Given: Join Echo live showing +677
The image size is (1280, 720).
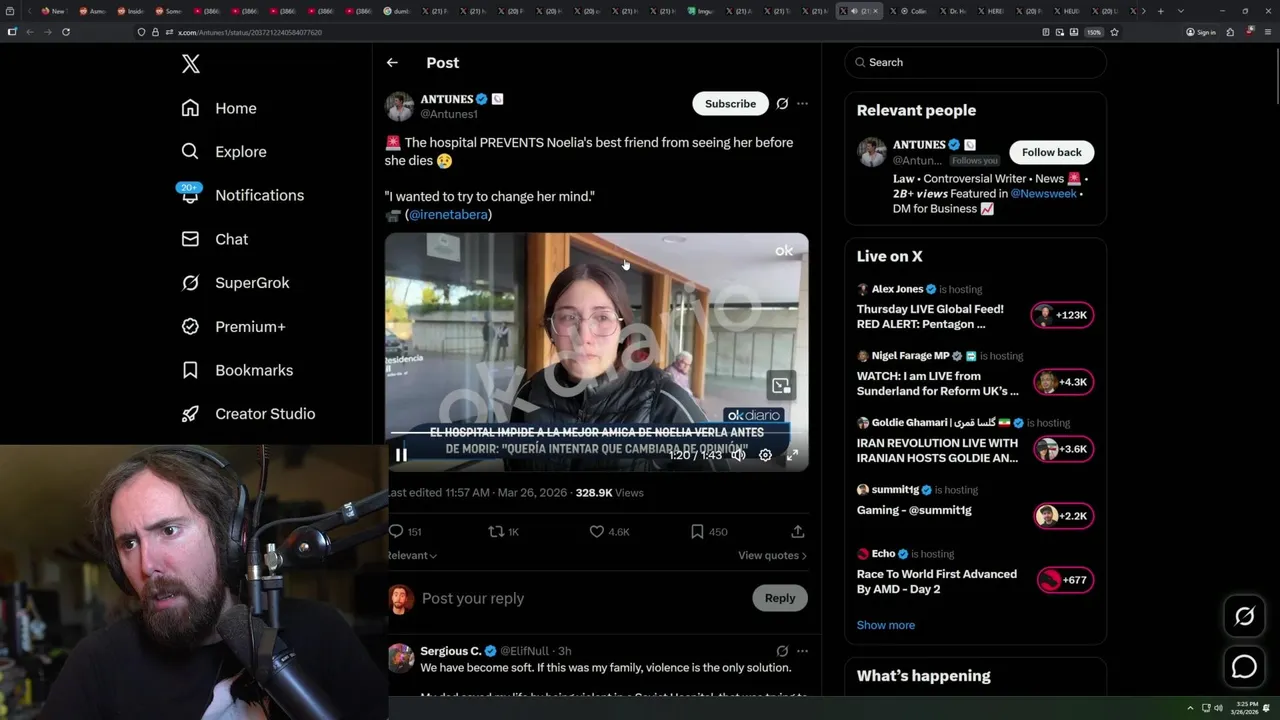Looking at the screenshot, I should (1063, 580).
